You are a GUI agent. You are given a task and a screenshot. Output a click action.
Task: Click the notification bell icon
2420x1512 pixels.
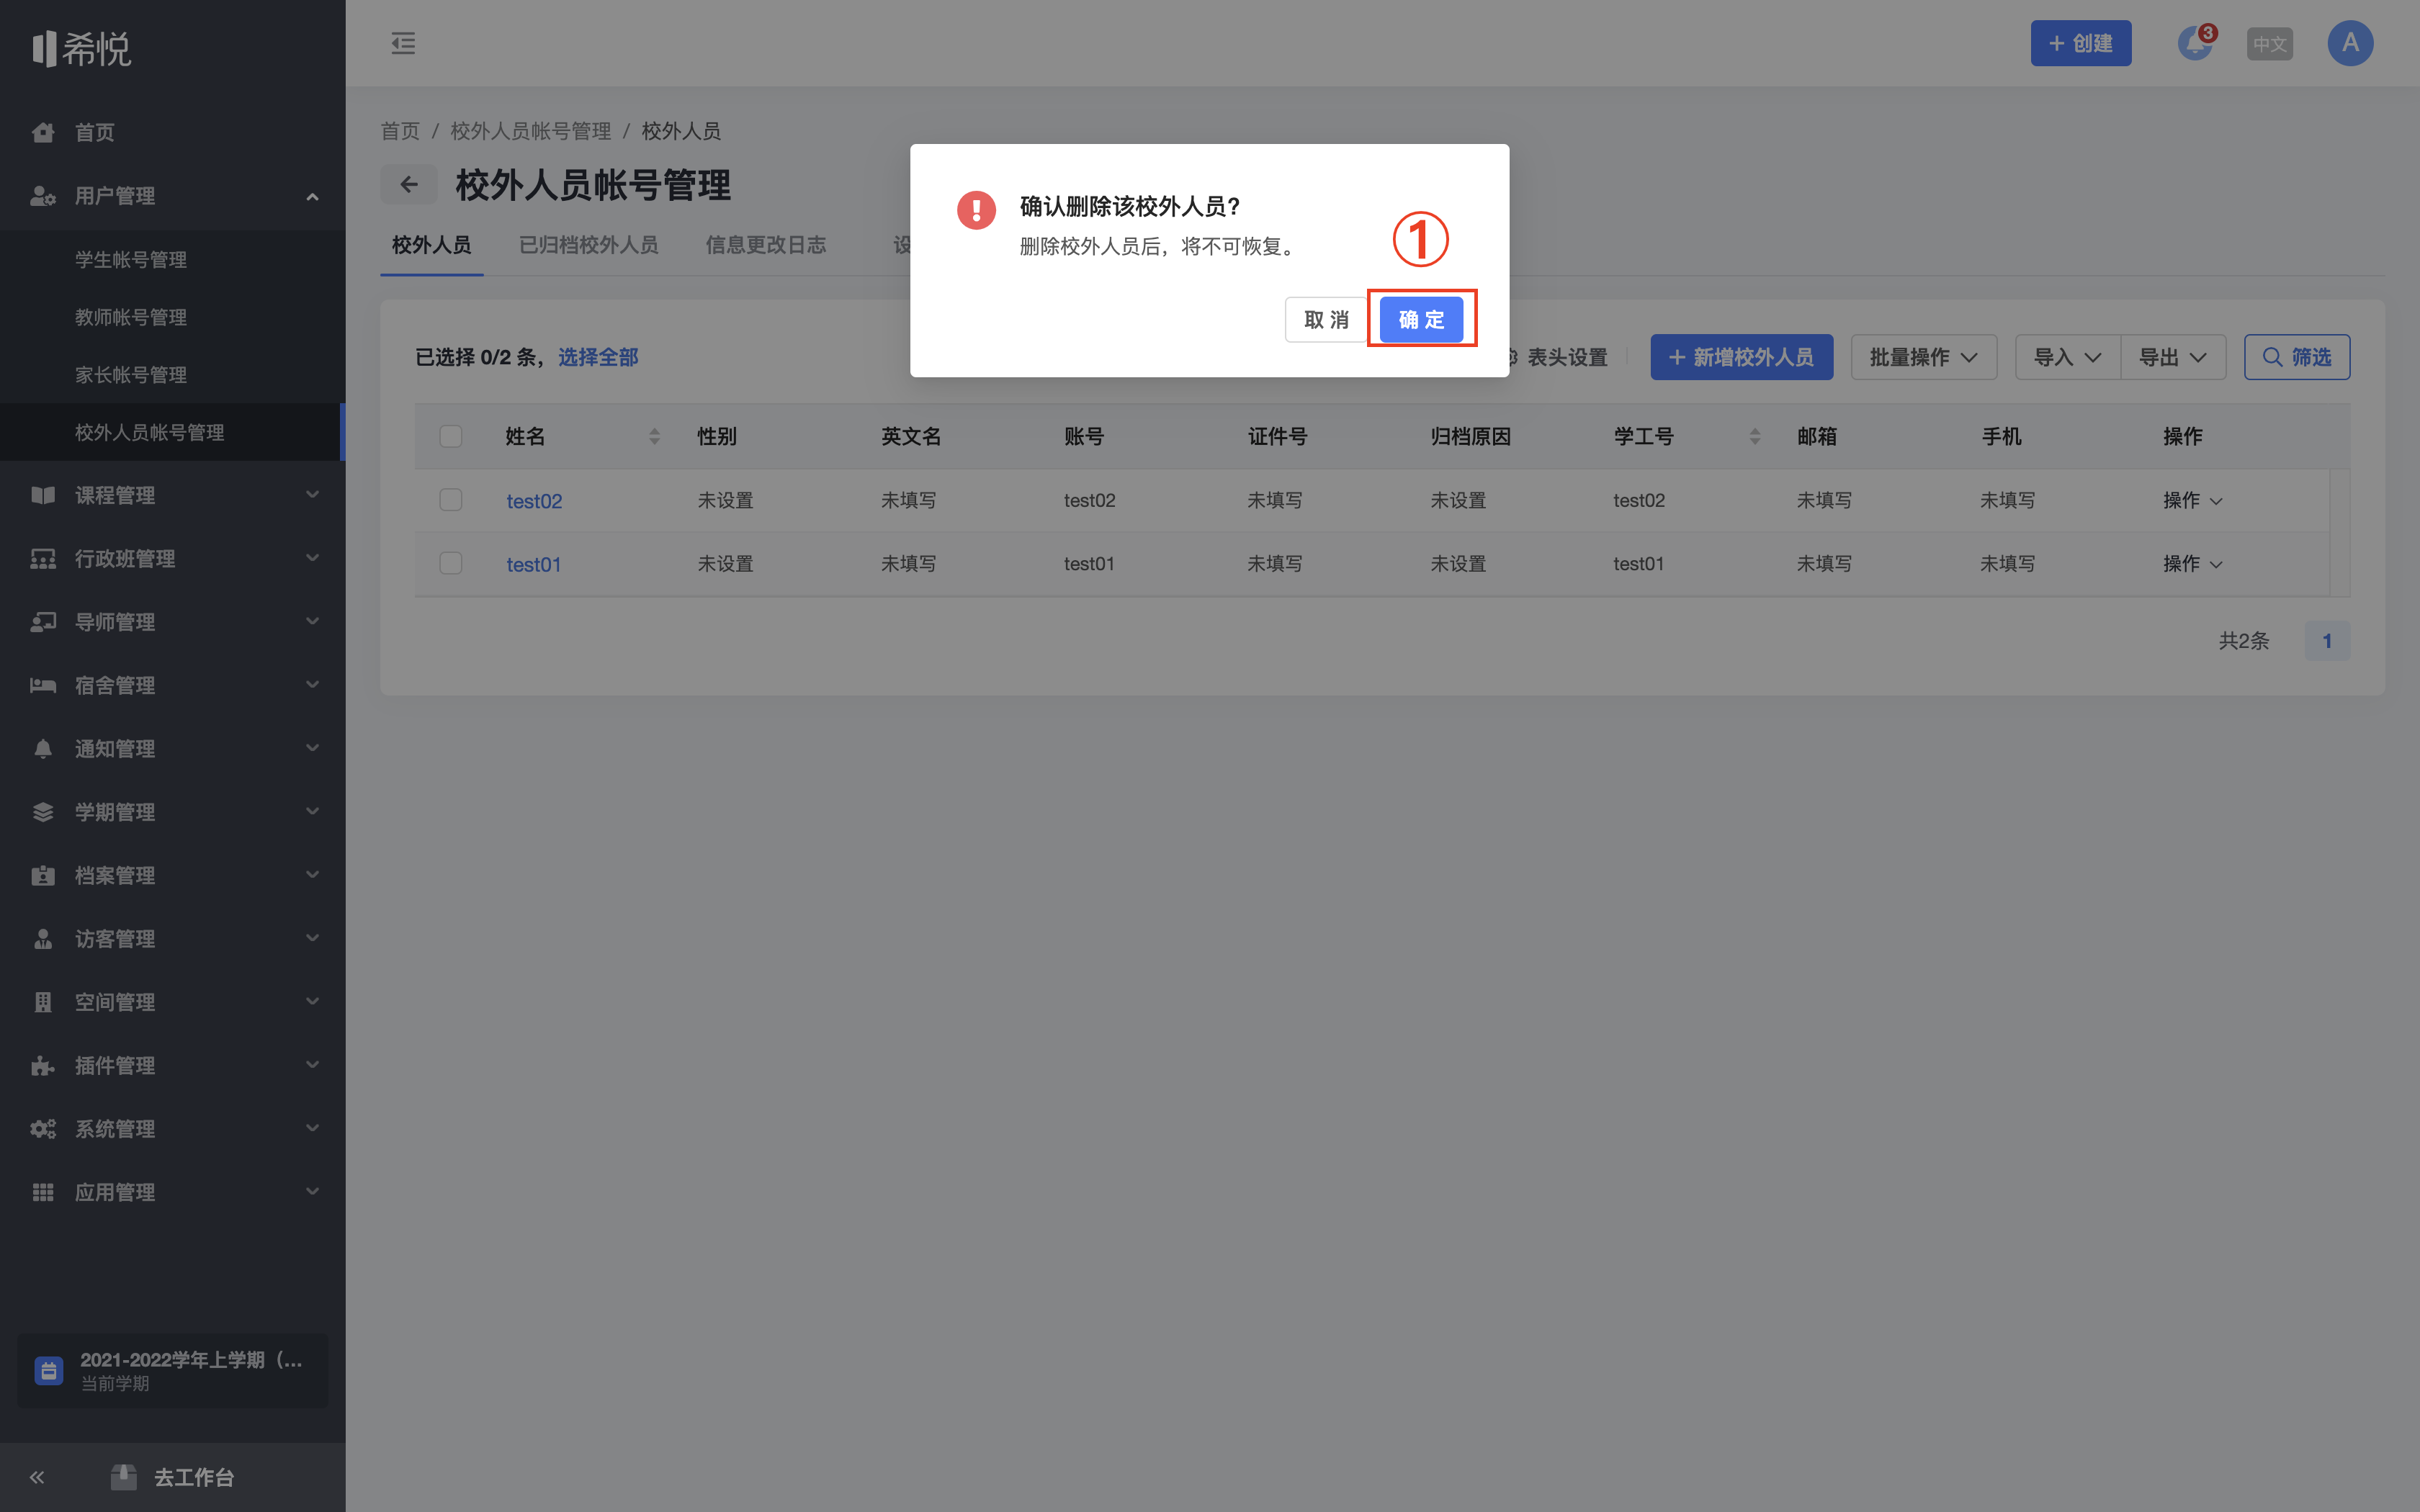pos(2194,44)
